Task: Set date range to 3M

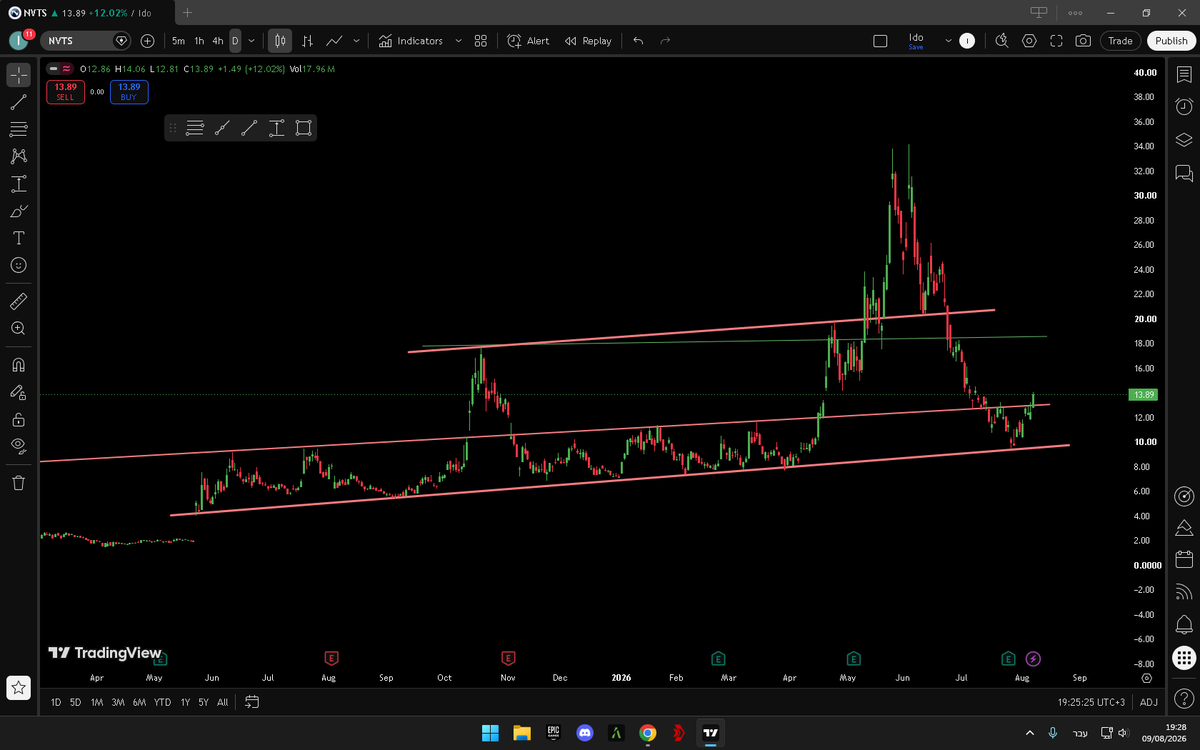Action: pos(118,702)
